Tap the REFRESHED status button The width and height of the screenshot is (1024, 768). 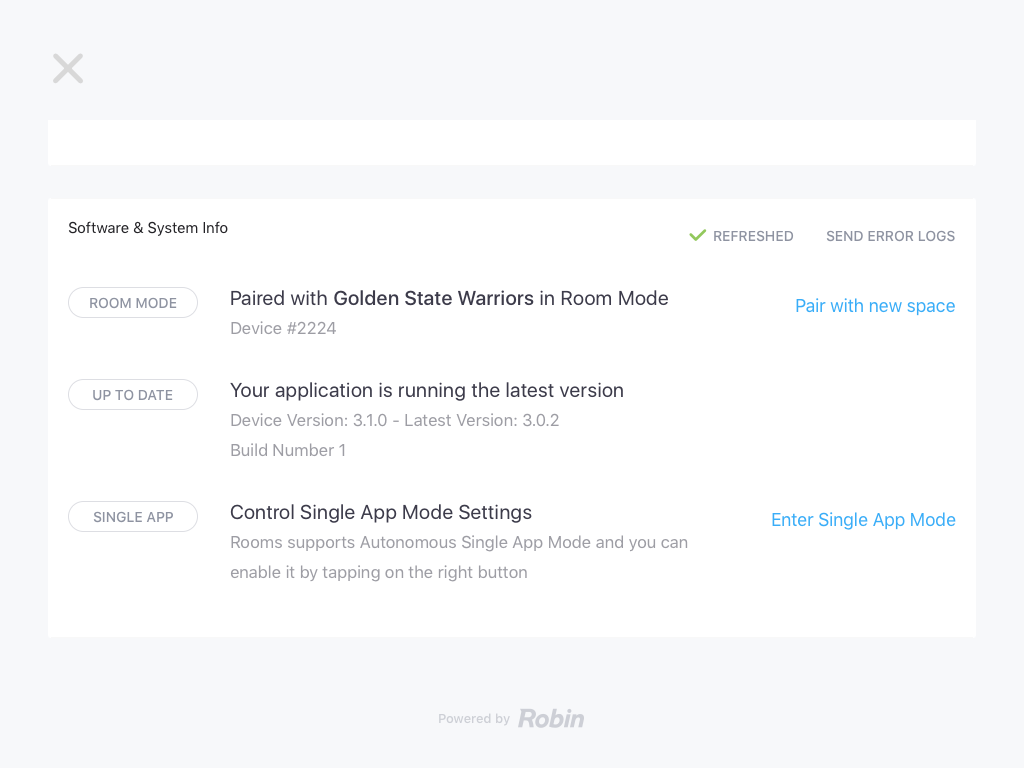[741, 236]
